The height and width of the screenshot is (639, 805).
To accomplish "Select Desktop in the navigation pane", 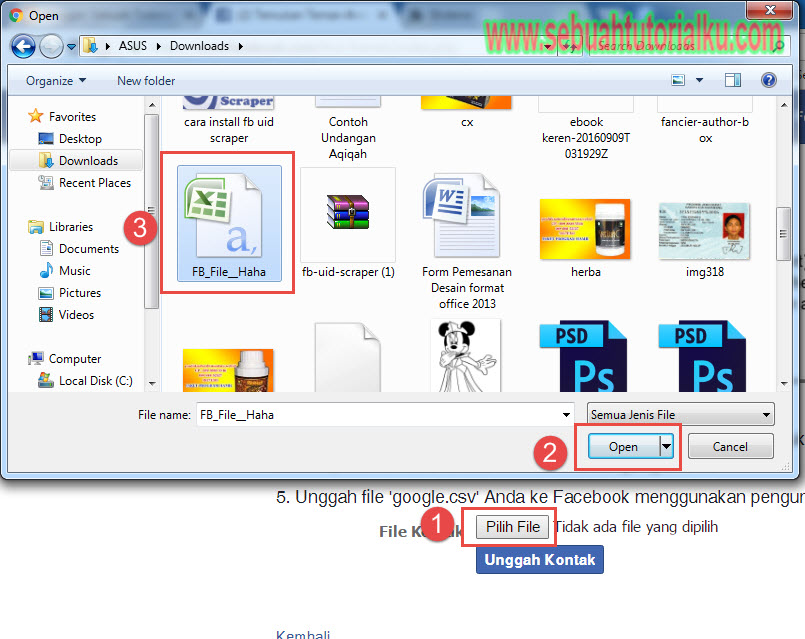I will 70,139.
